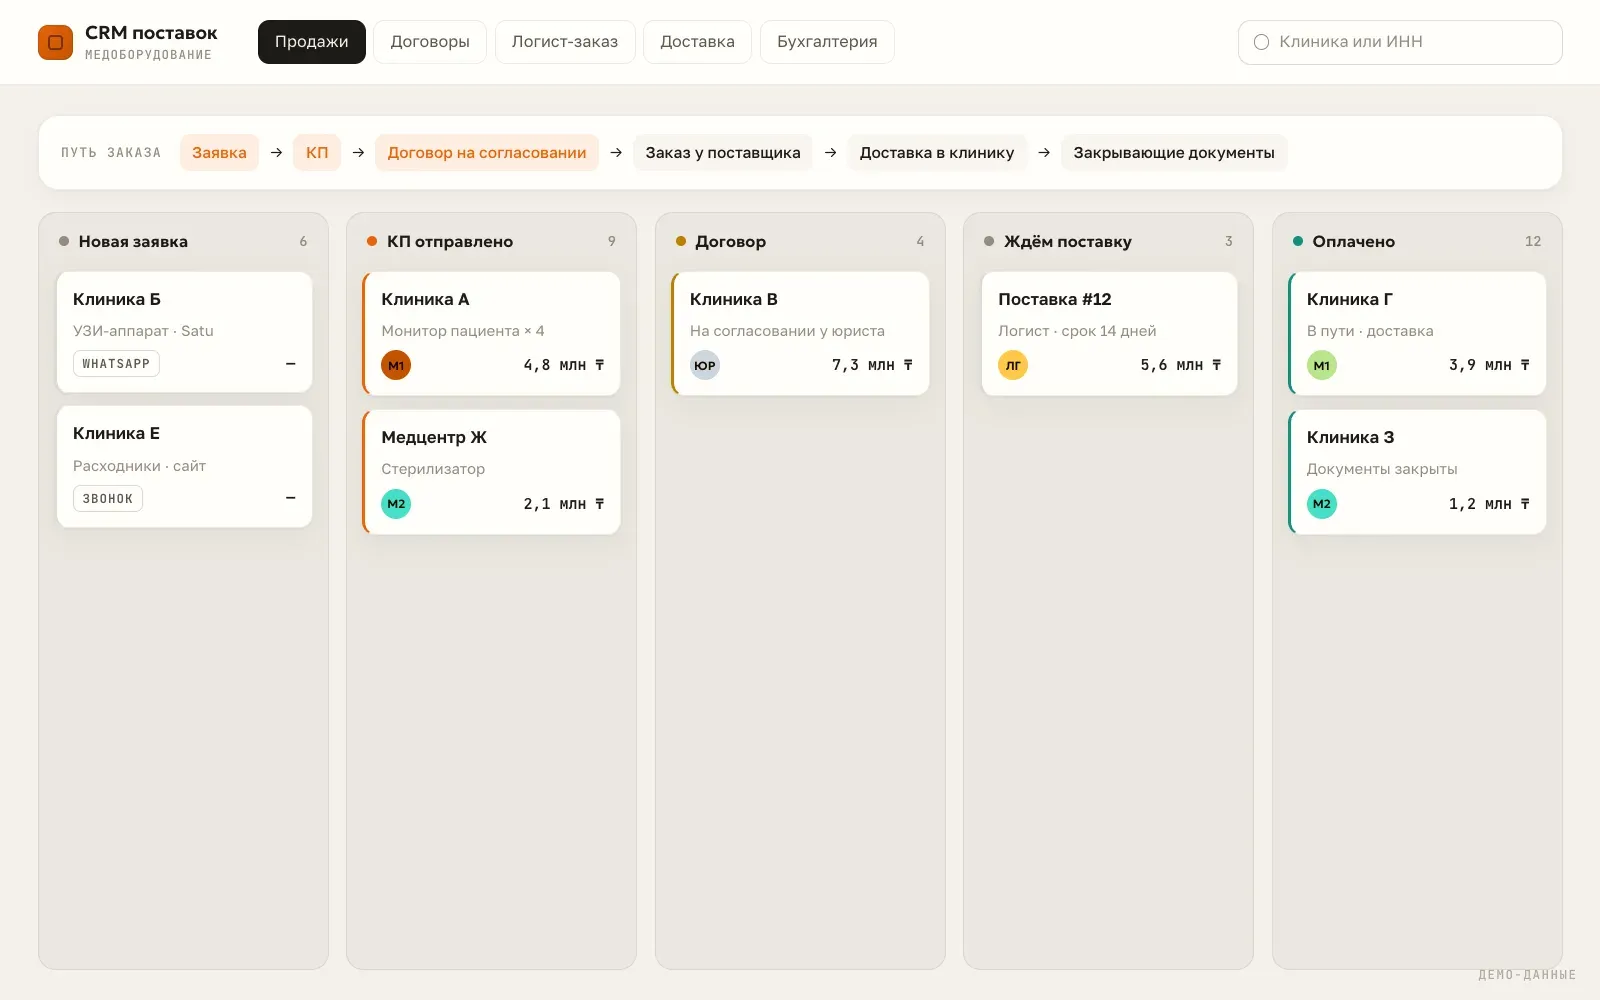
Task: Click the На согласовании у юриста text
Action: [787, 331]
